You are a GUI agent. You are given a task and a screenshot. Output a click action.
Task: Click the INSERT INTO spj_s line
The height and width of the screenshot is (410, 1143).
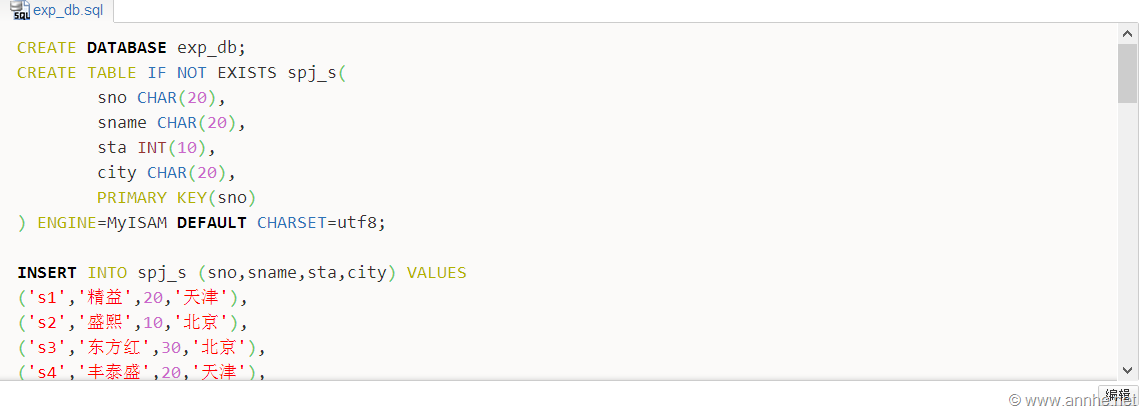click(241, 272)
